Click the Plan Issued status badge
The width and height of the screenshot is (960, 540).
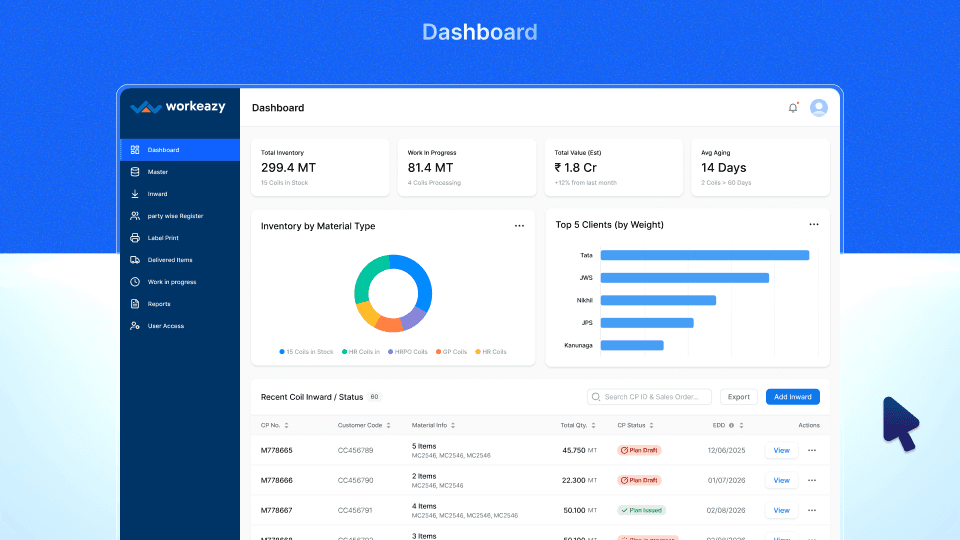641,511
